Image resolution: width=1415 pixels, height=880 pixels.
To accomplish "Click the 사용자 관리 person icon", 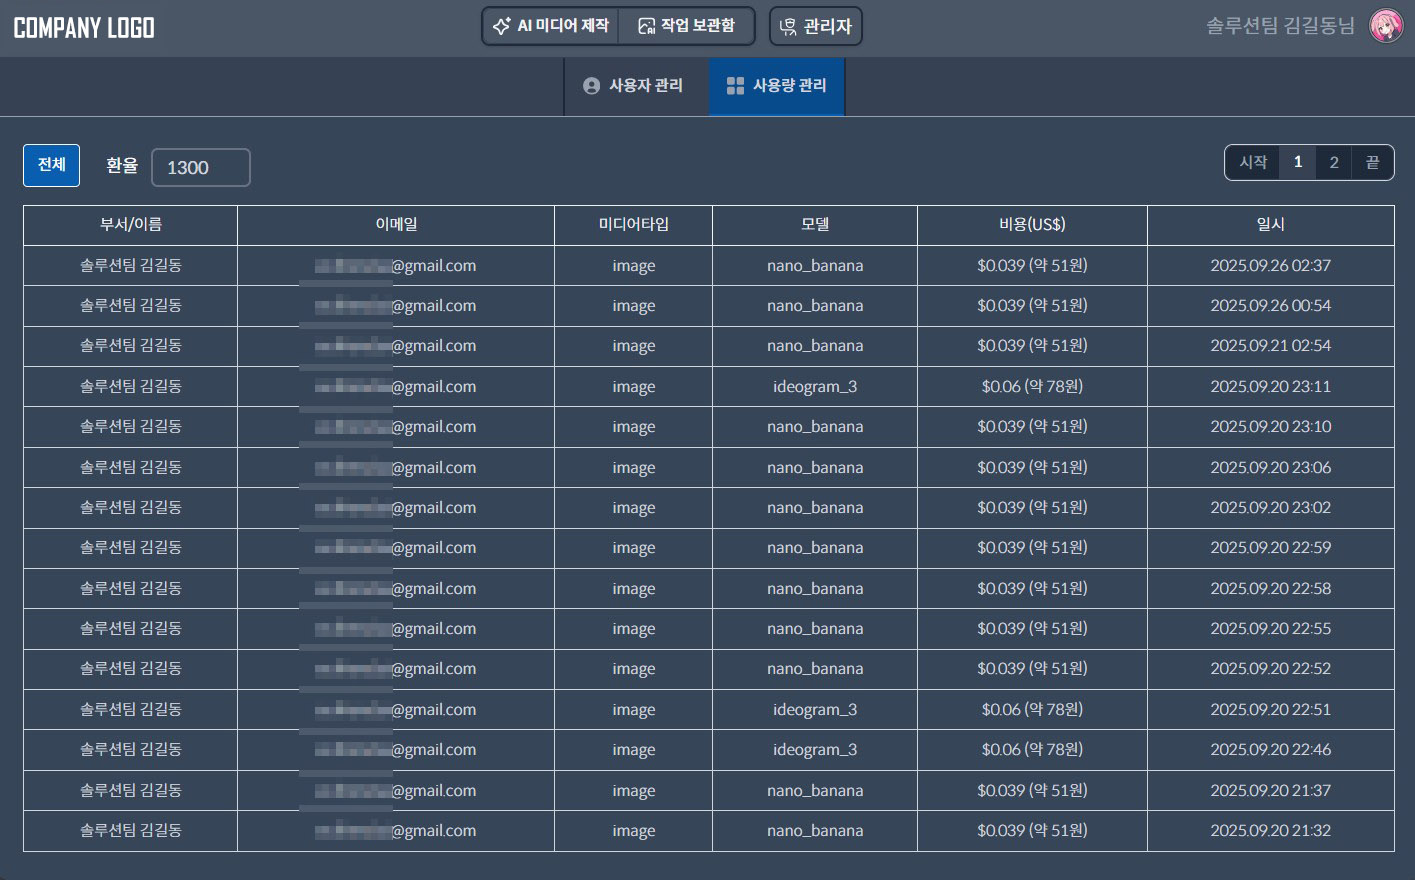I will pos(591,86).
